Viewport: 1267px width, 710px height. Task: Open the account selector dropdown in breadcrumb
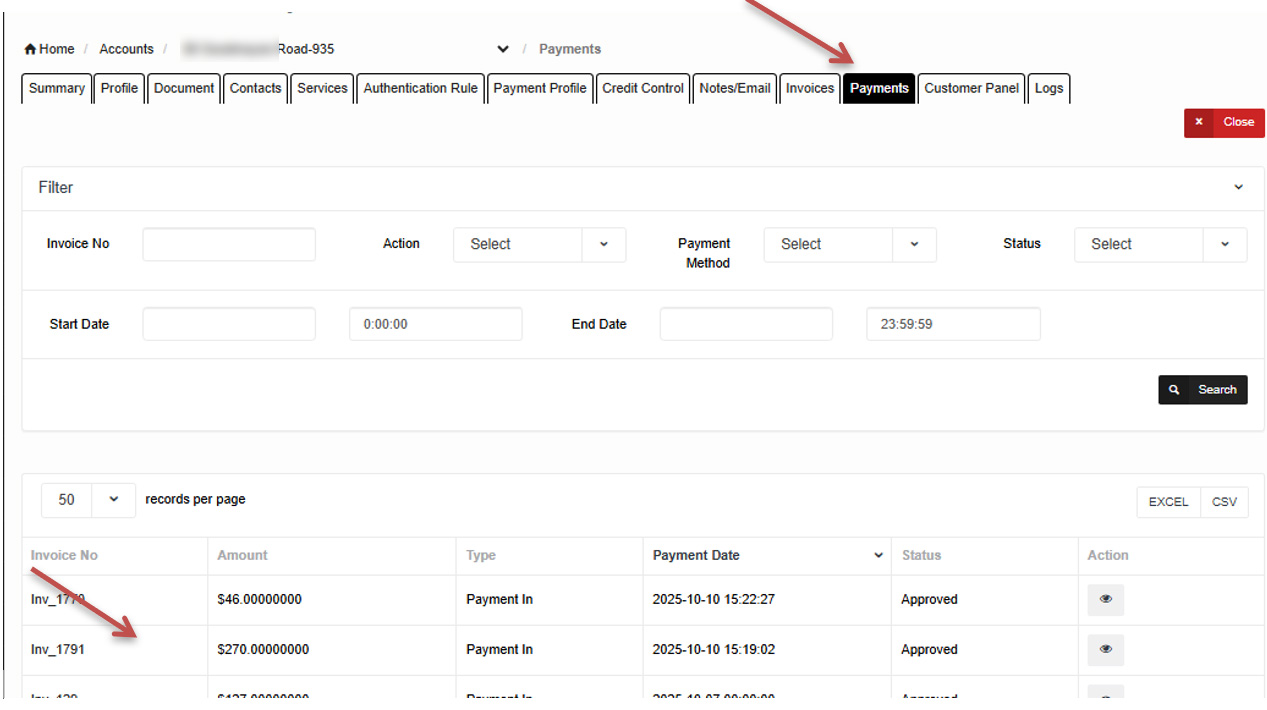pyautogui.click(x=502, y=49)
